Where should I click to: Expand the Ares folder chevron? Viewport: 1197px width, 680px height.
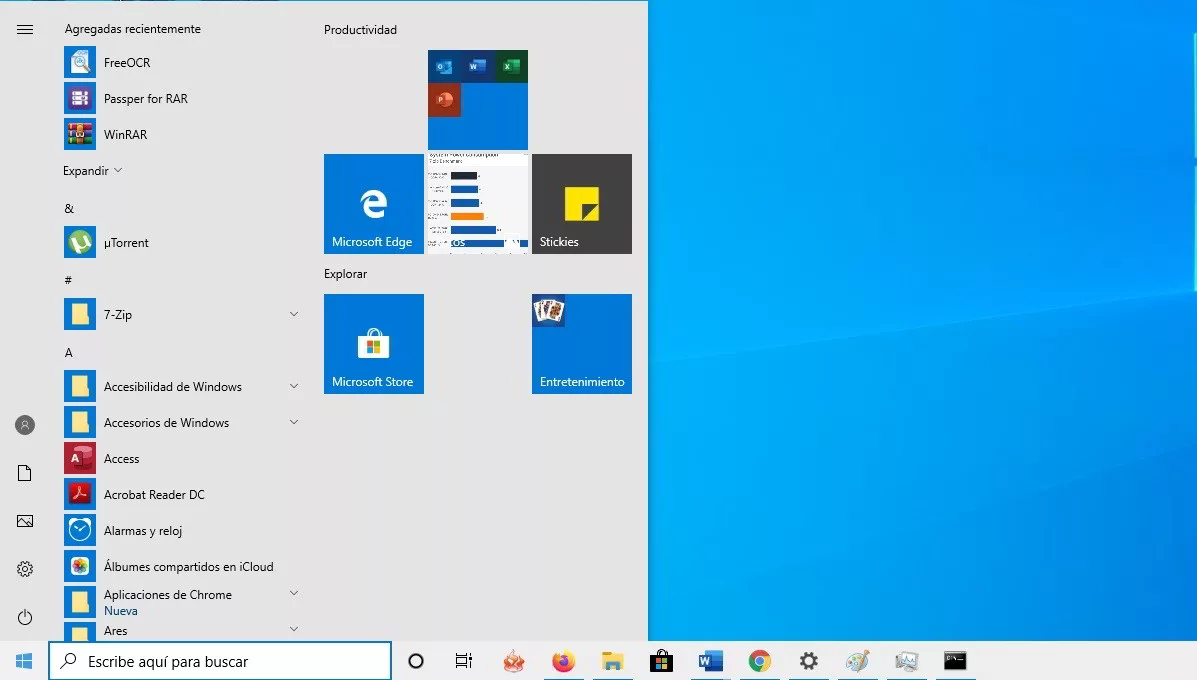point(294,630)
